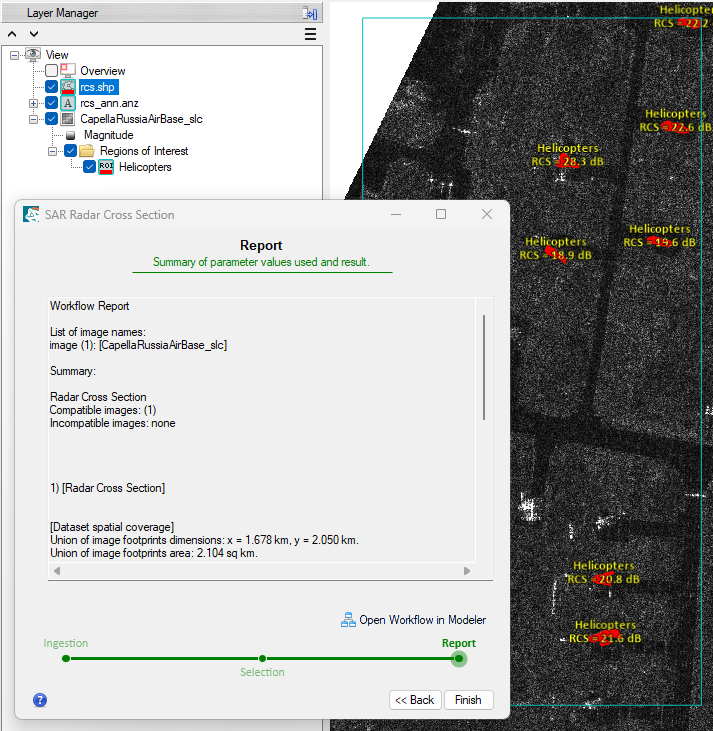Image resolution: width=713 pixels, height=731 pixels.
Task: Collapse the CapellaRussiaAirBase_slc tree node
Action: click(34, 119)
